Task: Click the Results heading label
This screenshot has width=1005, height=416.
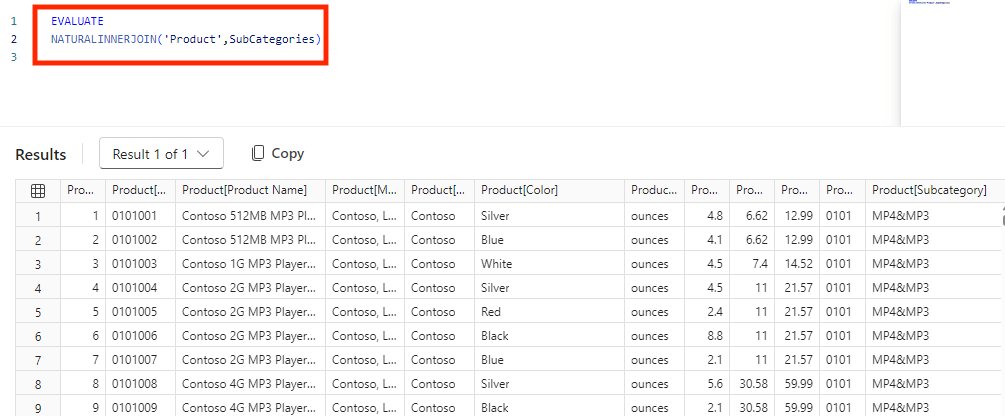Action: [x=40, y=154]
